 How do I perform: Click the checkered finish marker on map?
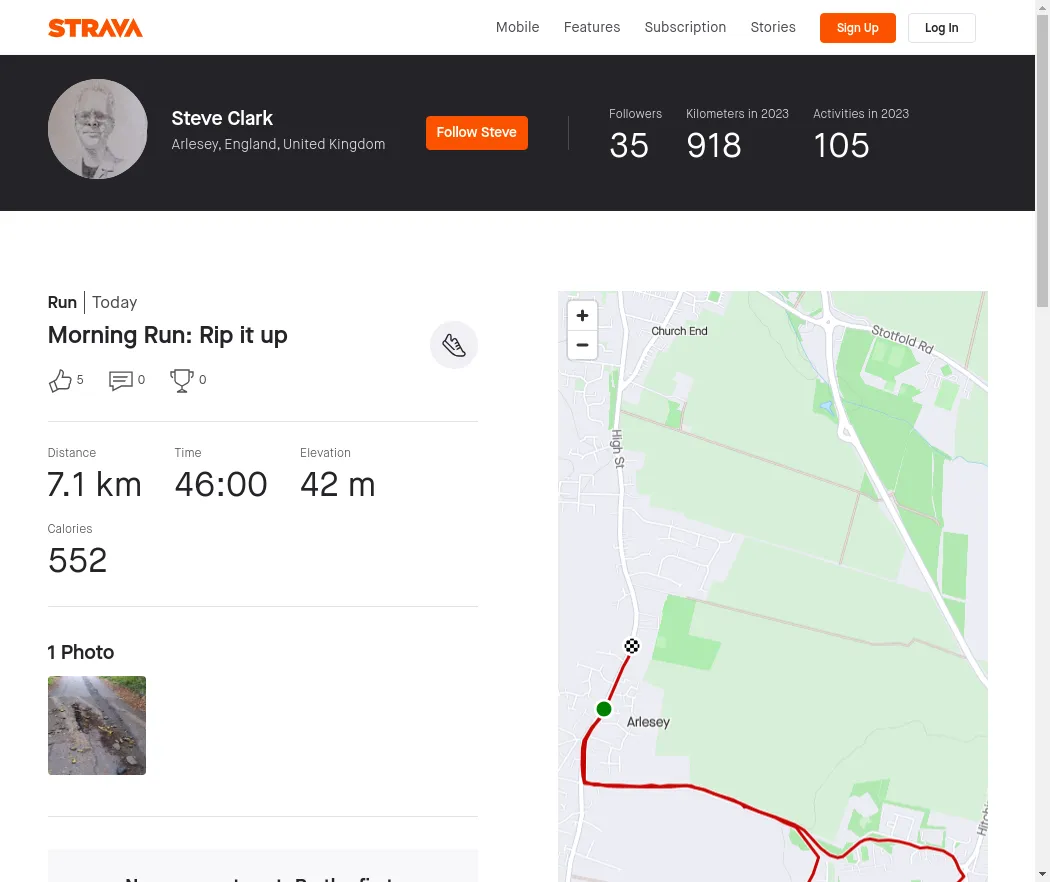632,646
